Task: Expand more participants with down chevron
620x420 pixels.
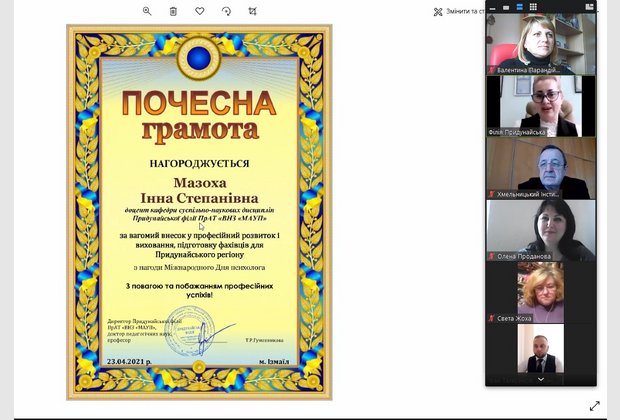Action: click(x=541, y=379)
